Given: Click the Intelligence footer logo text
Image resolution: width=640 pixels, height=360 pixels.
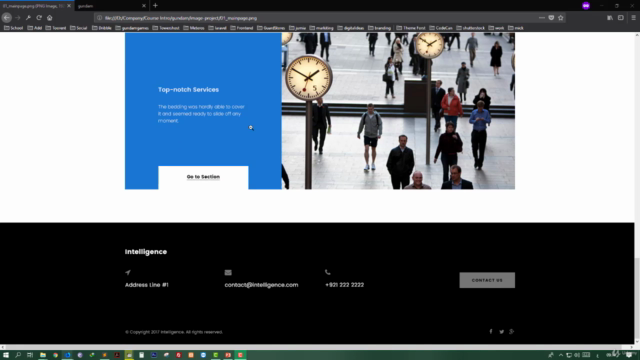Looking at the screenshot, I should 146,252.
